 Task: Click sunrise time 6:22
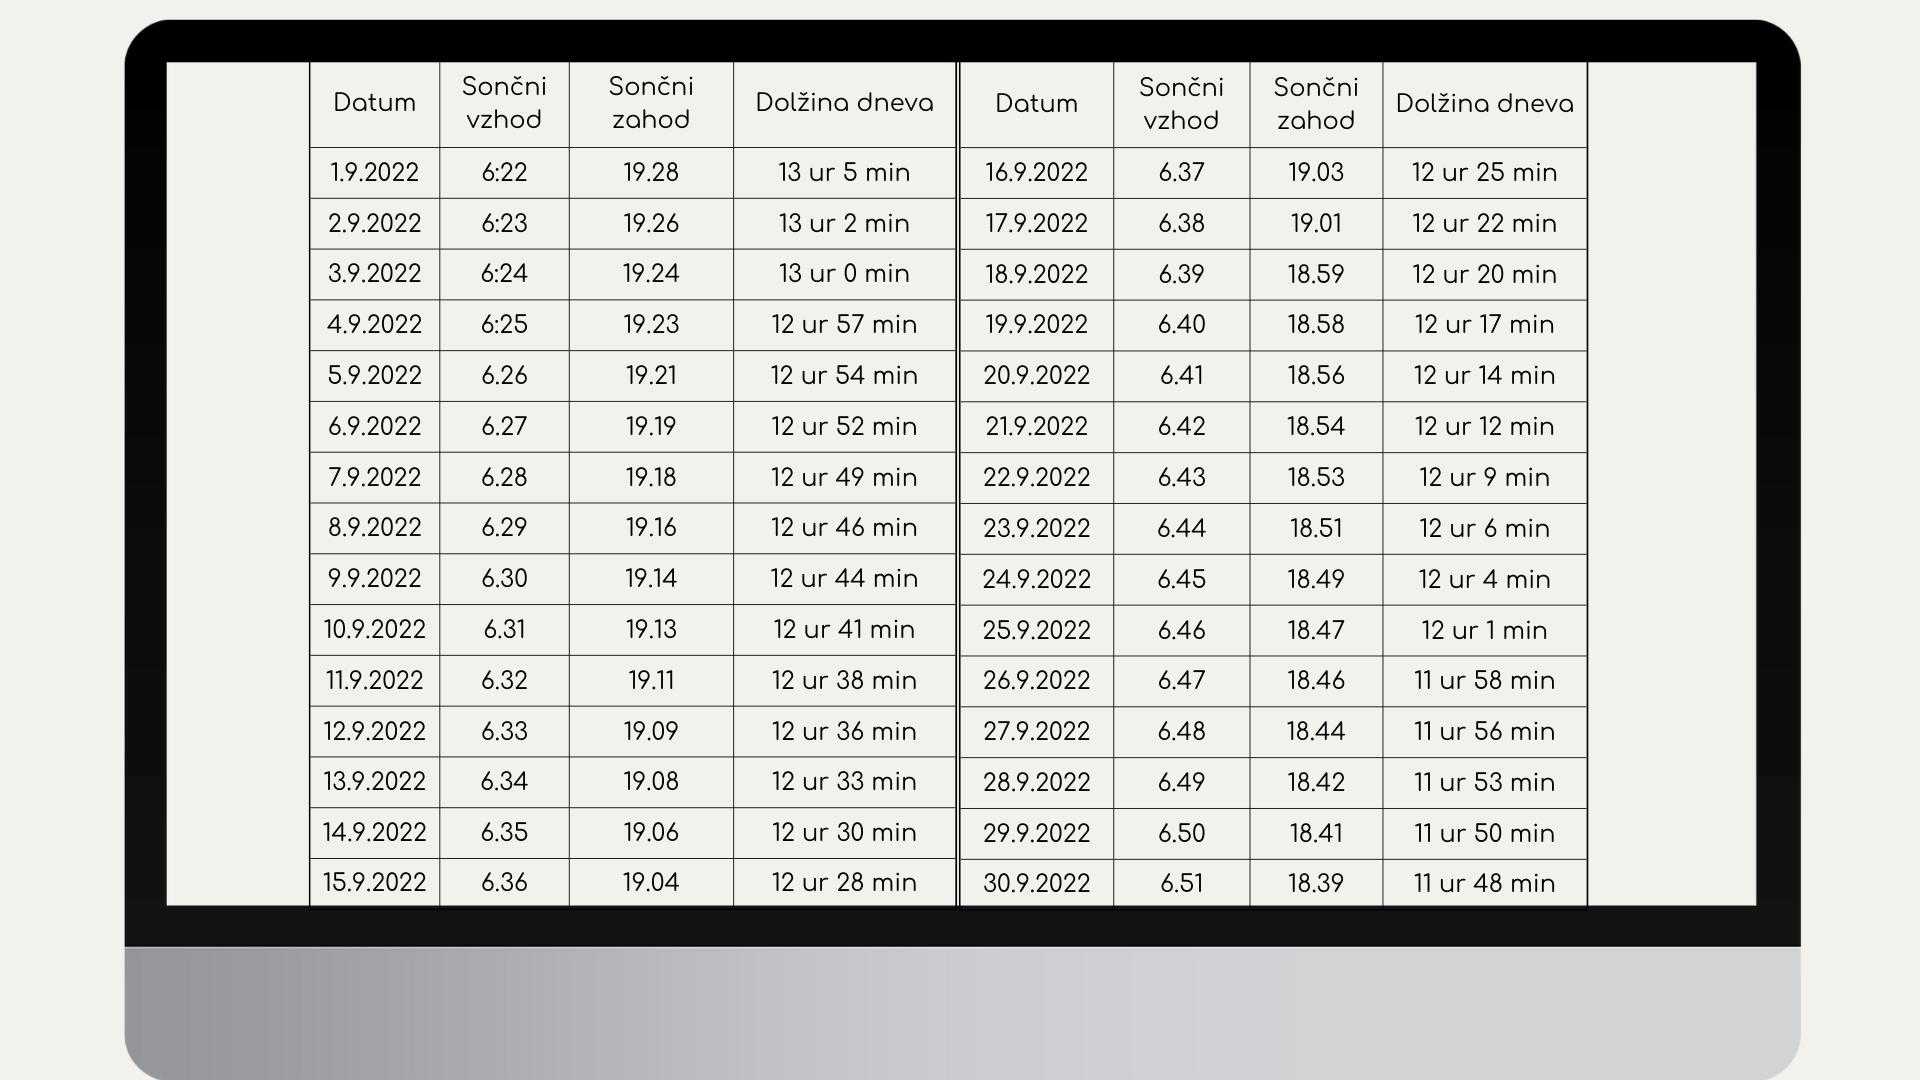[x=504, y=173]
